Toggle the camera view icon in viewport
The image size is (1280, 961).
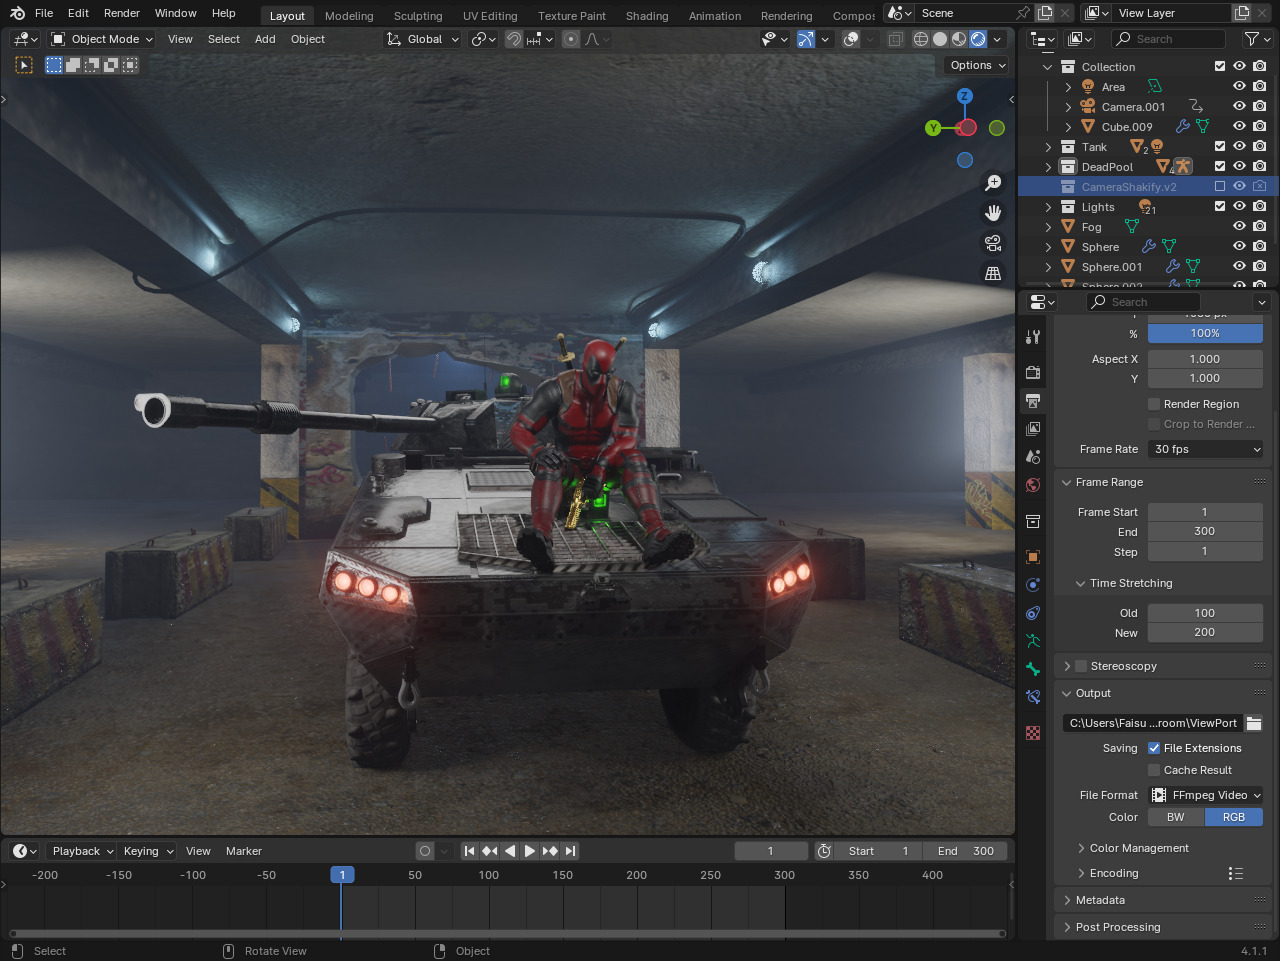pyautogui.click(x=993, y=243)
